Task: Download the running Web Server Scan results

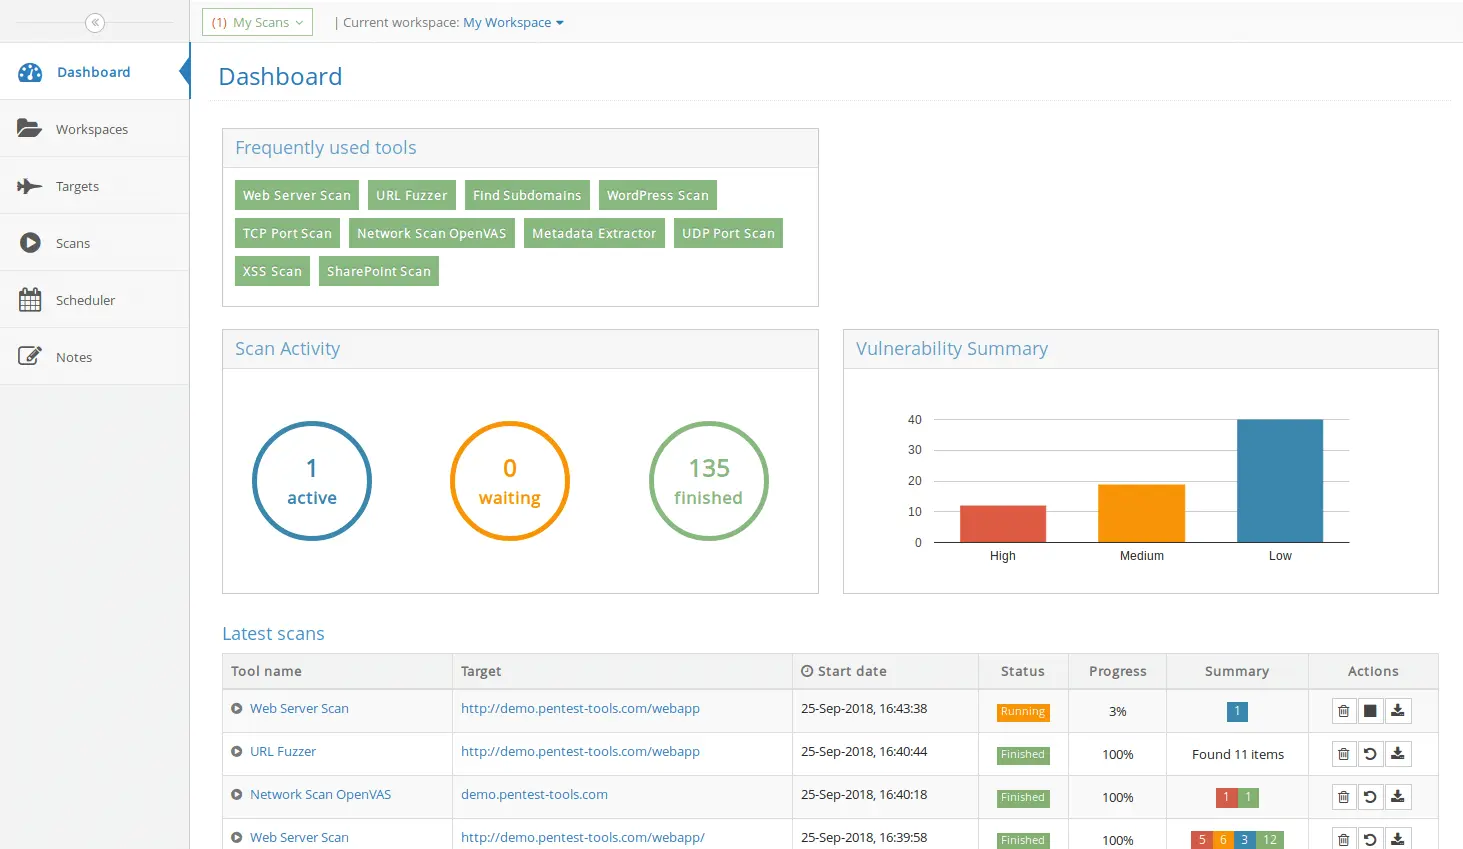Action: click(1398, 711)
